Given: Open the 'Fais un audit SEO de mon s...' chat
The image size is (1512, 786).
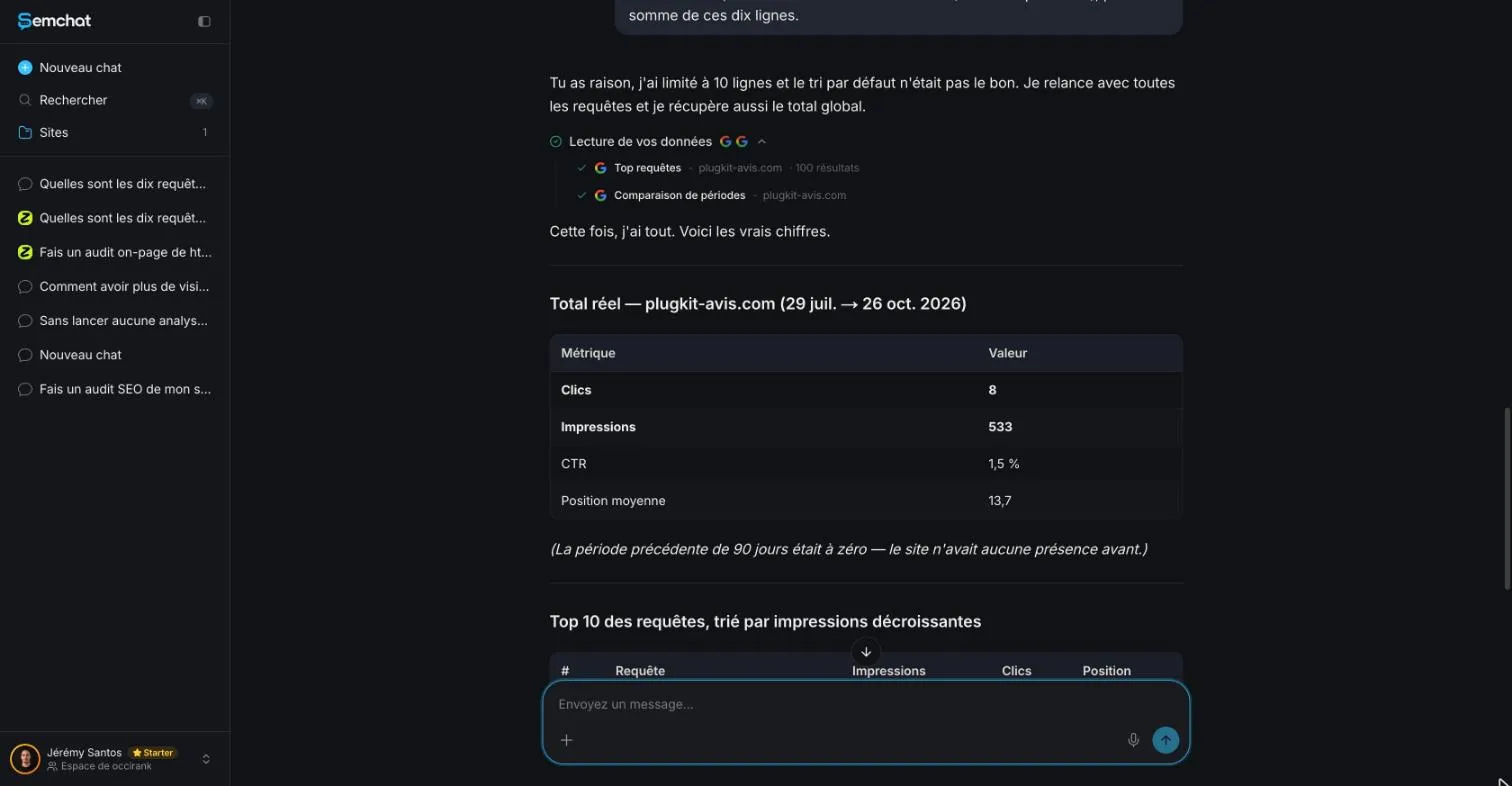Looking at the screenshot, I should (115, 389).
